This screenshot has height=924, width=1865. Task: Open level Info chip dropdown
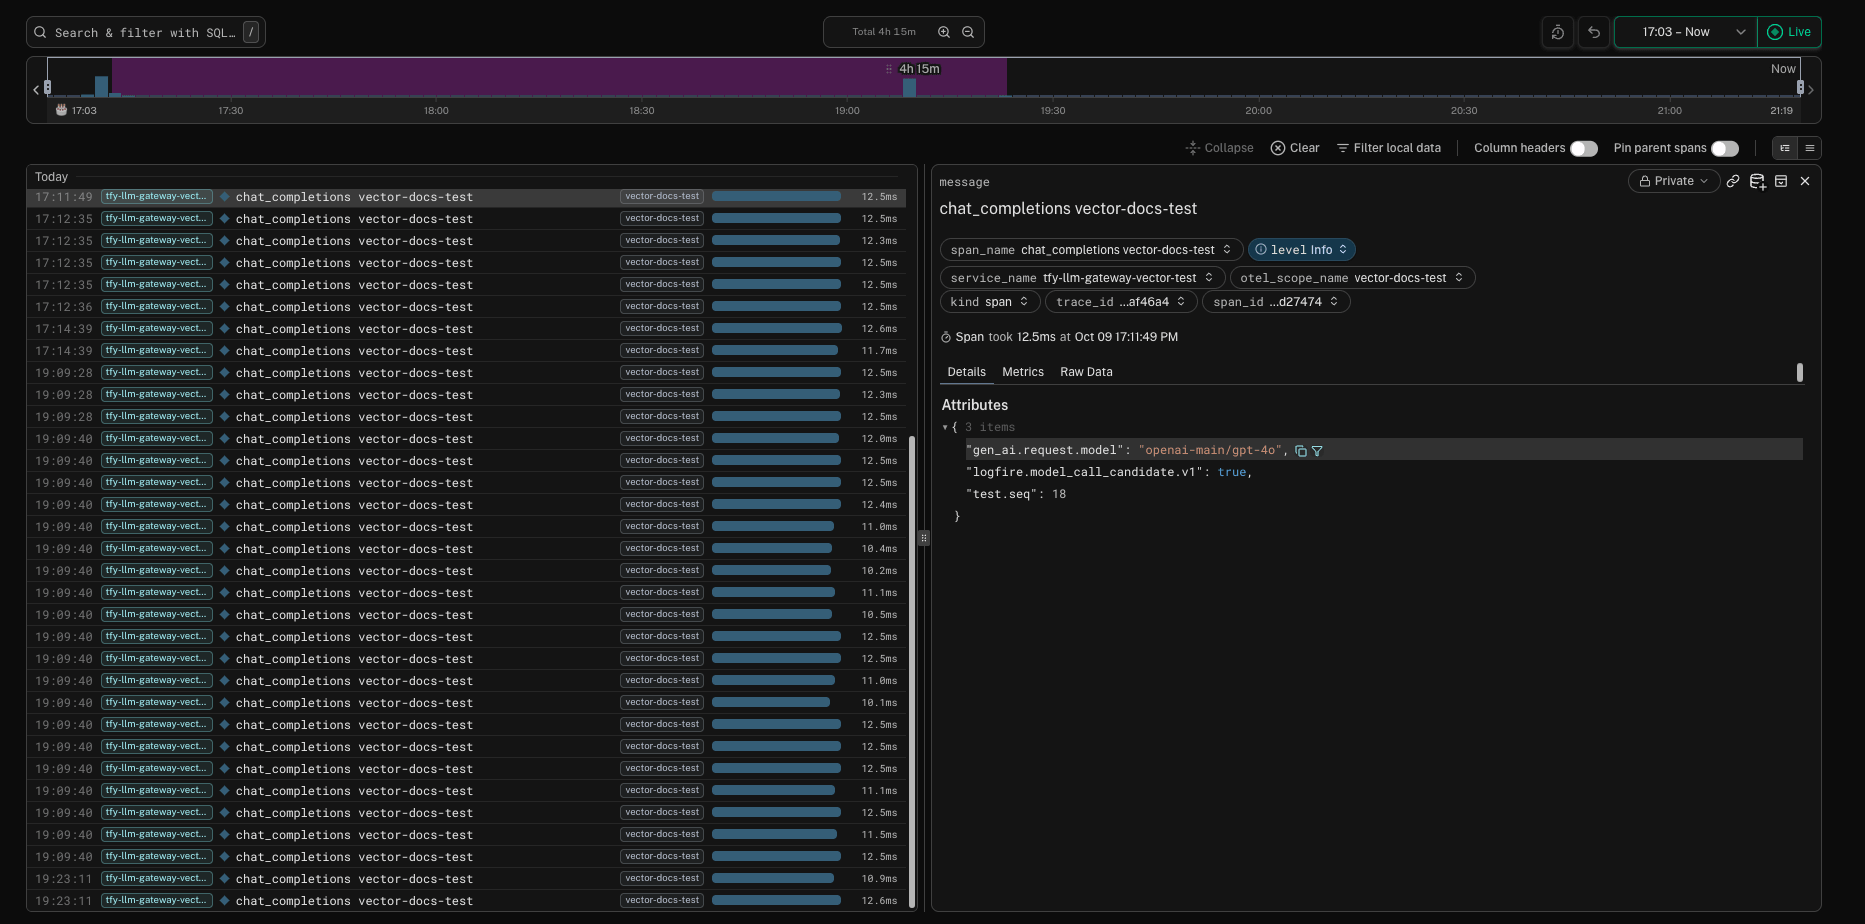(1302, 250)
